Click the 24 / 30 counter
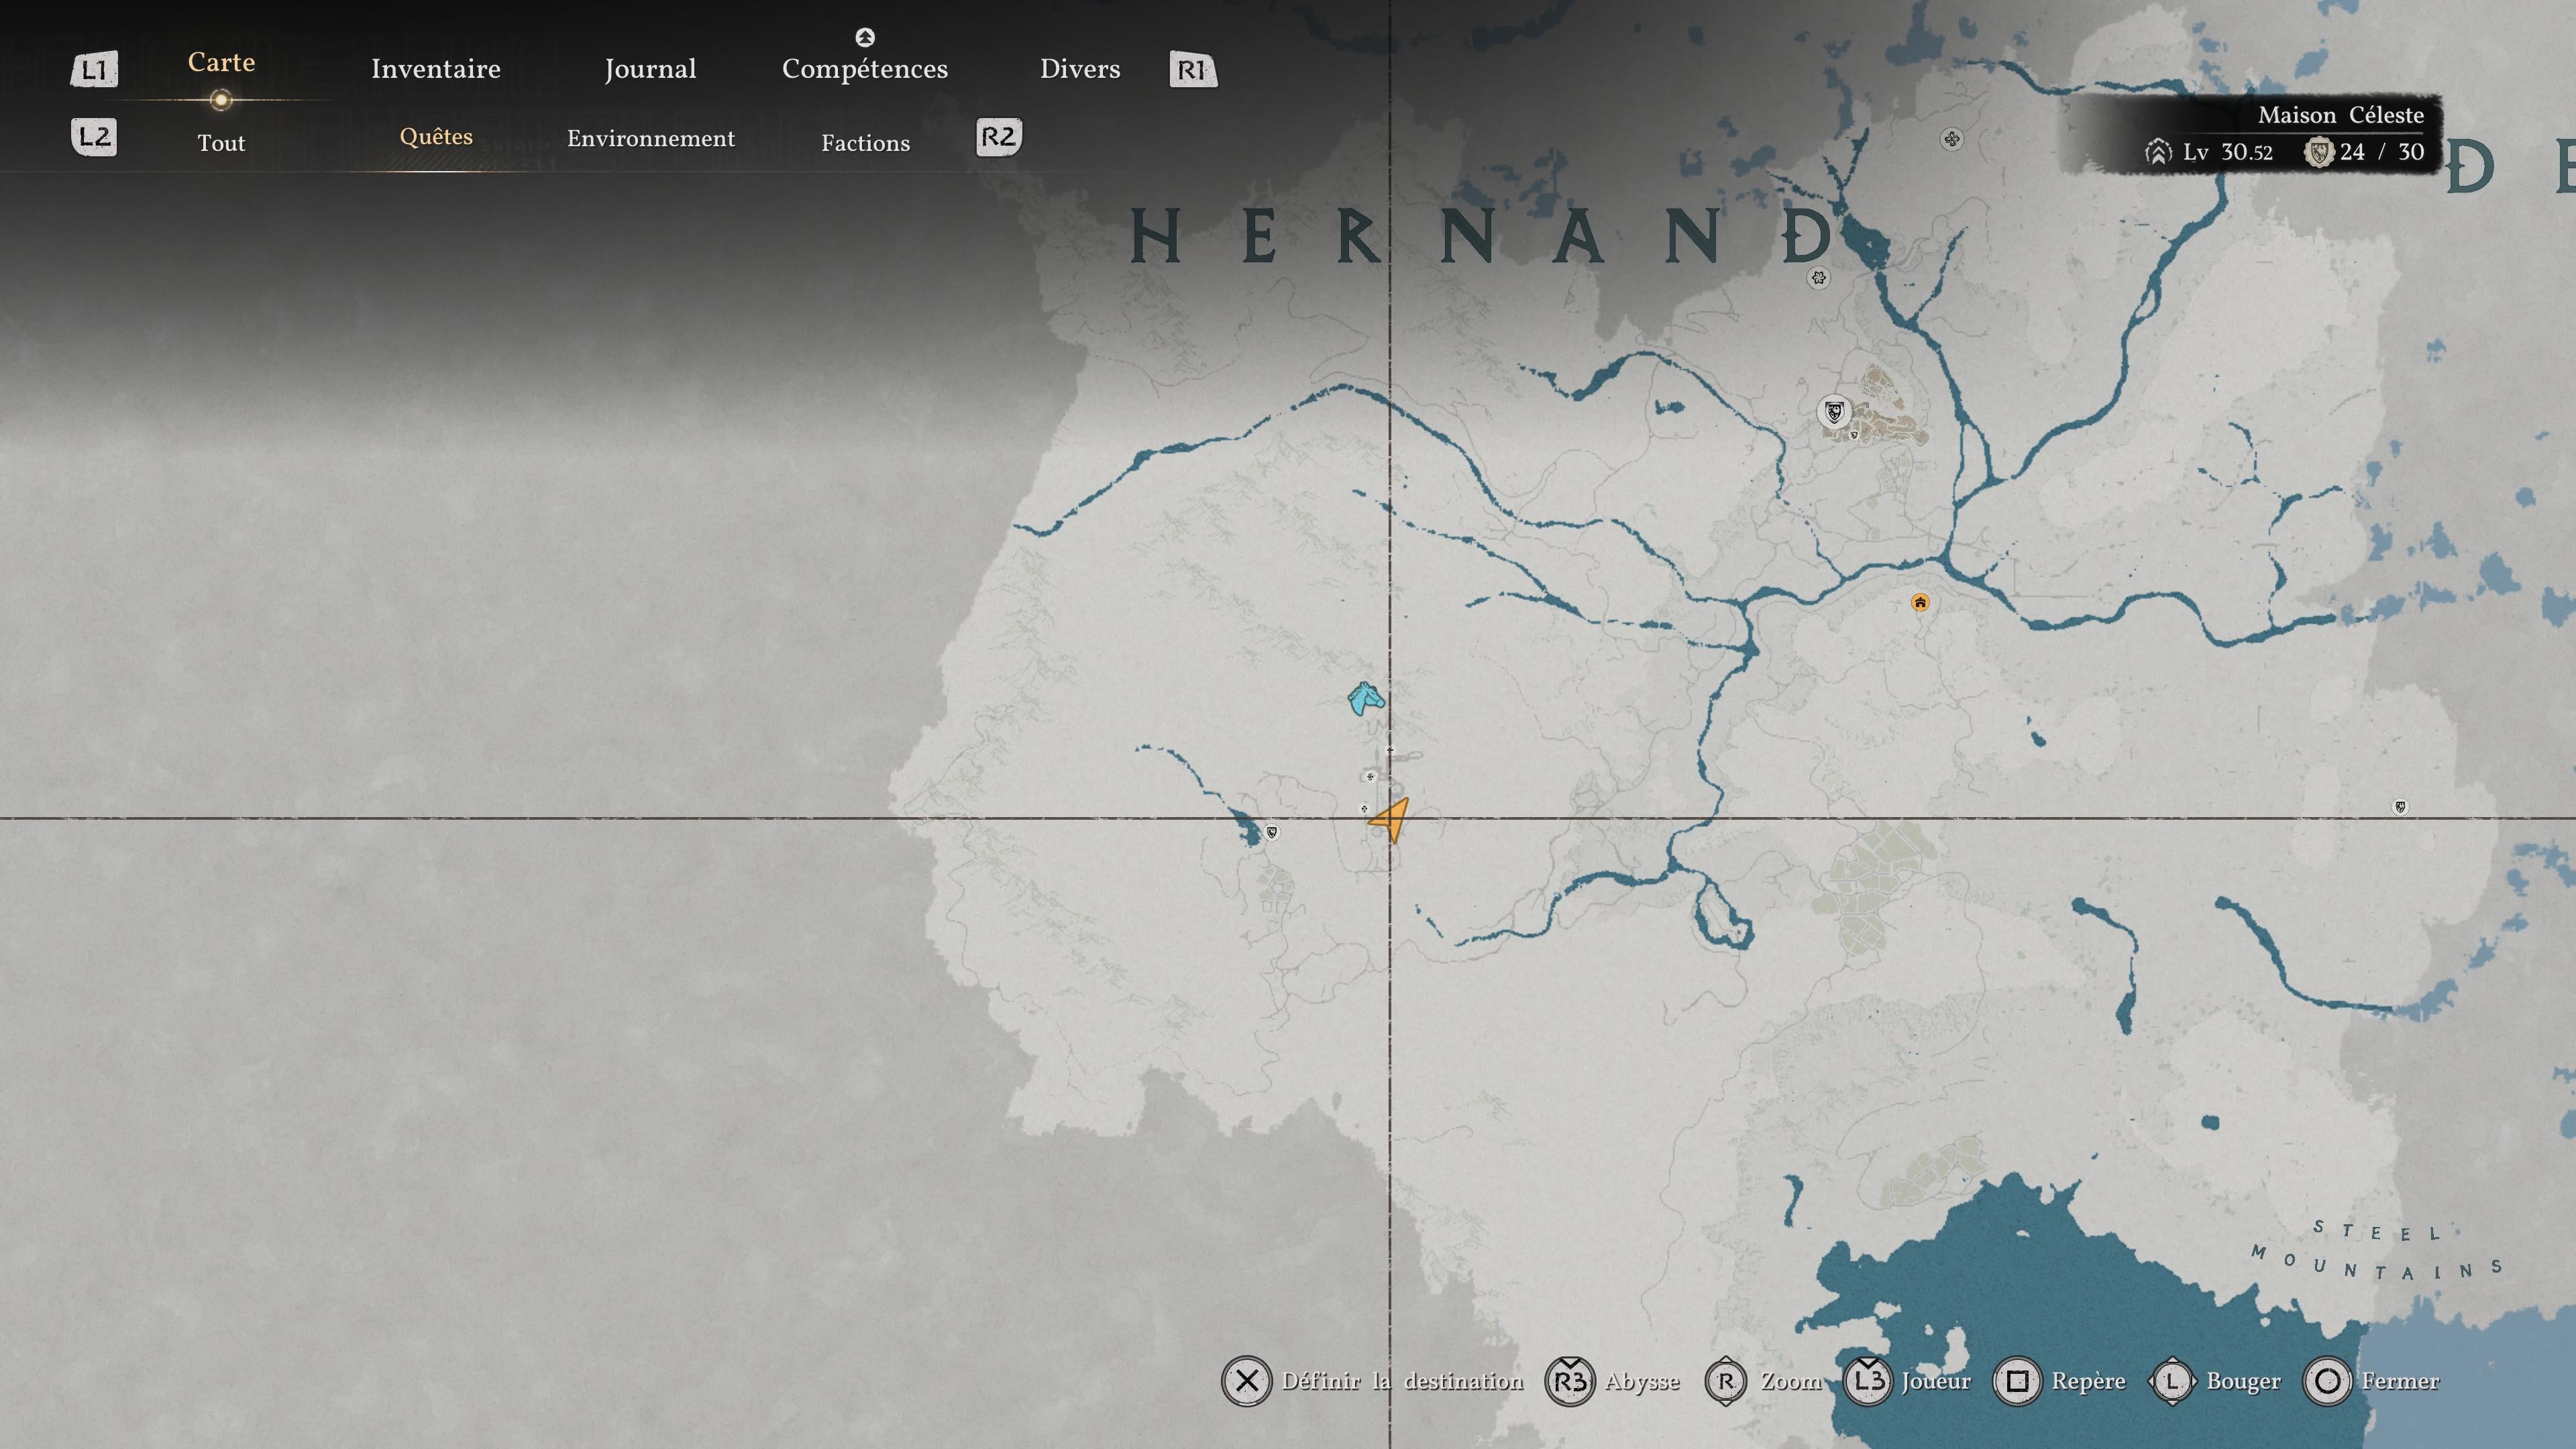The image size is (2576, 1449). (2382, 152)
